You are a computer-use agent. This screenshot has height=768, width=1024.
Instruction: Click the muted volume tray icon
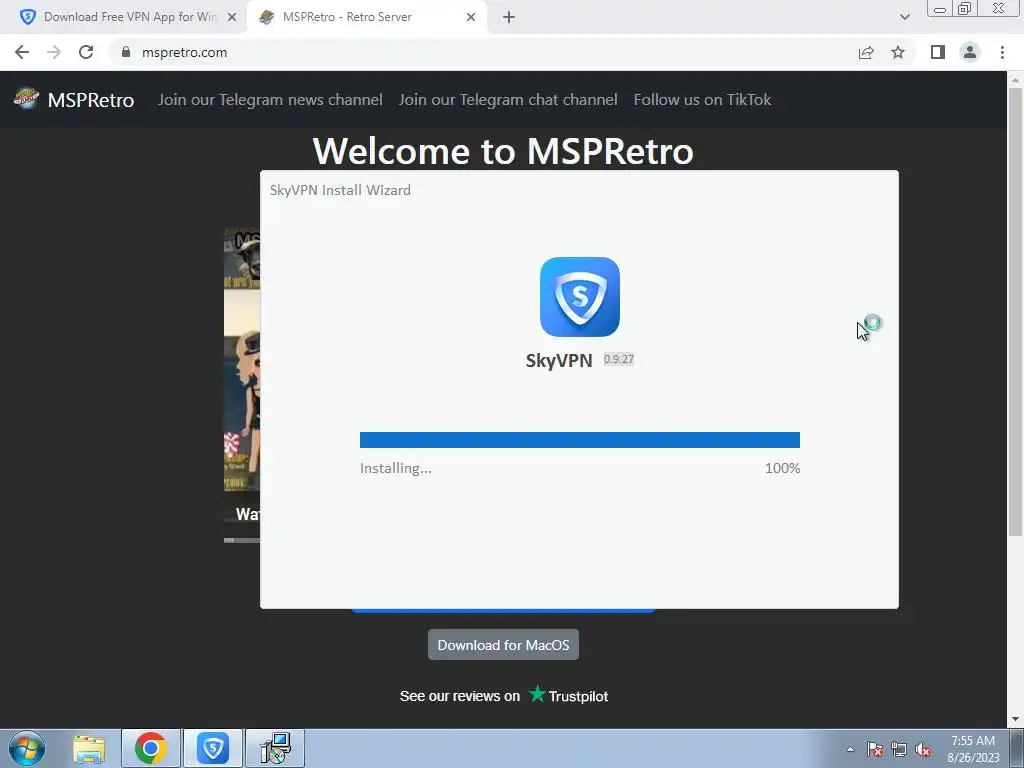click(923, 749)
